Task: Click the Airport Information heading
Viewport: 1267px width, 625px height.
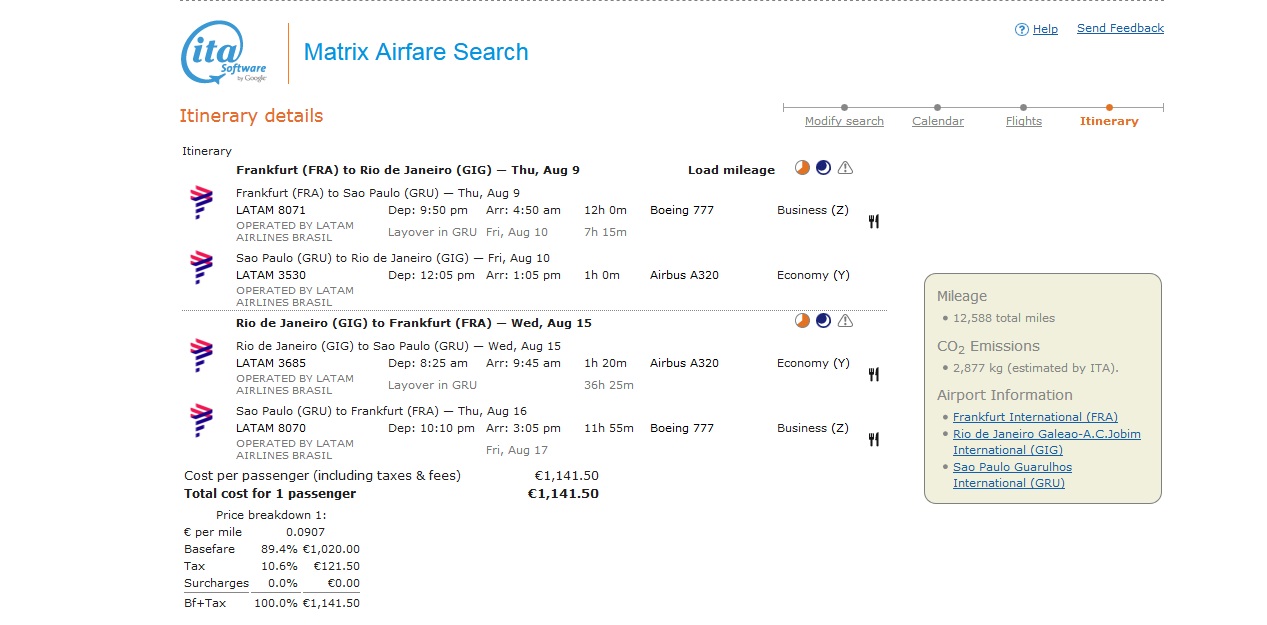Action: 1005,395
